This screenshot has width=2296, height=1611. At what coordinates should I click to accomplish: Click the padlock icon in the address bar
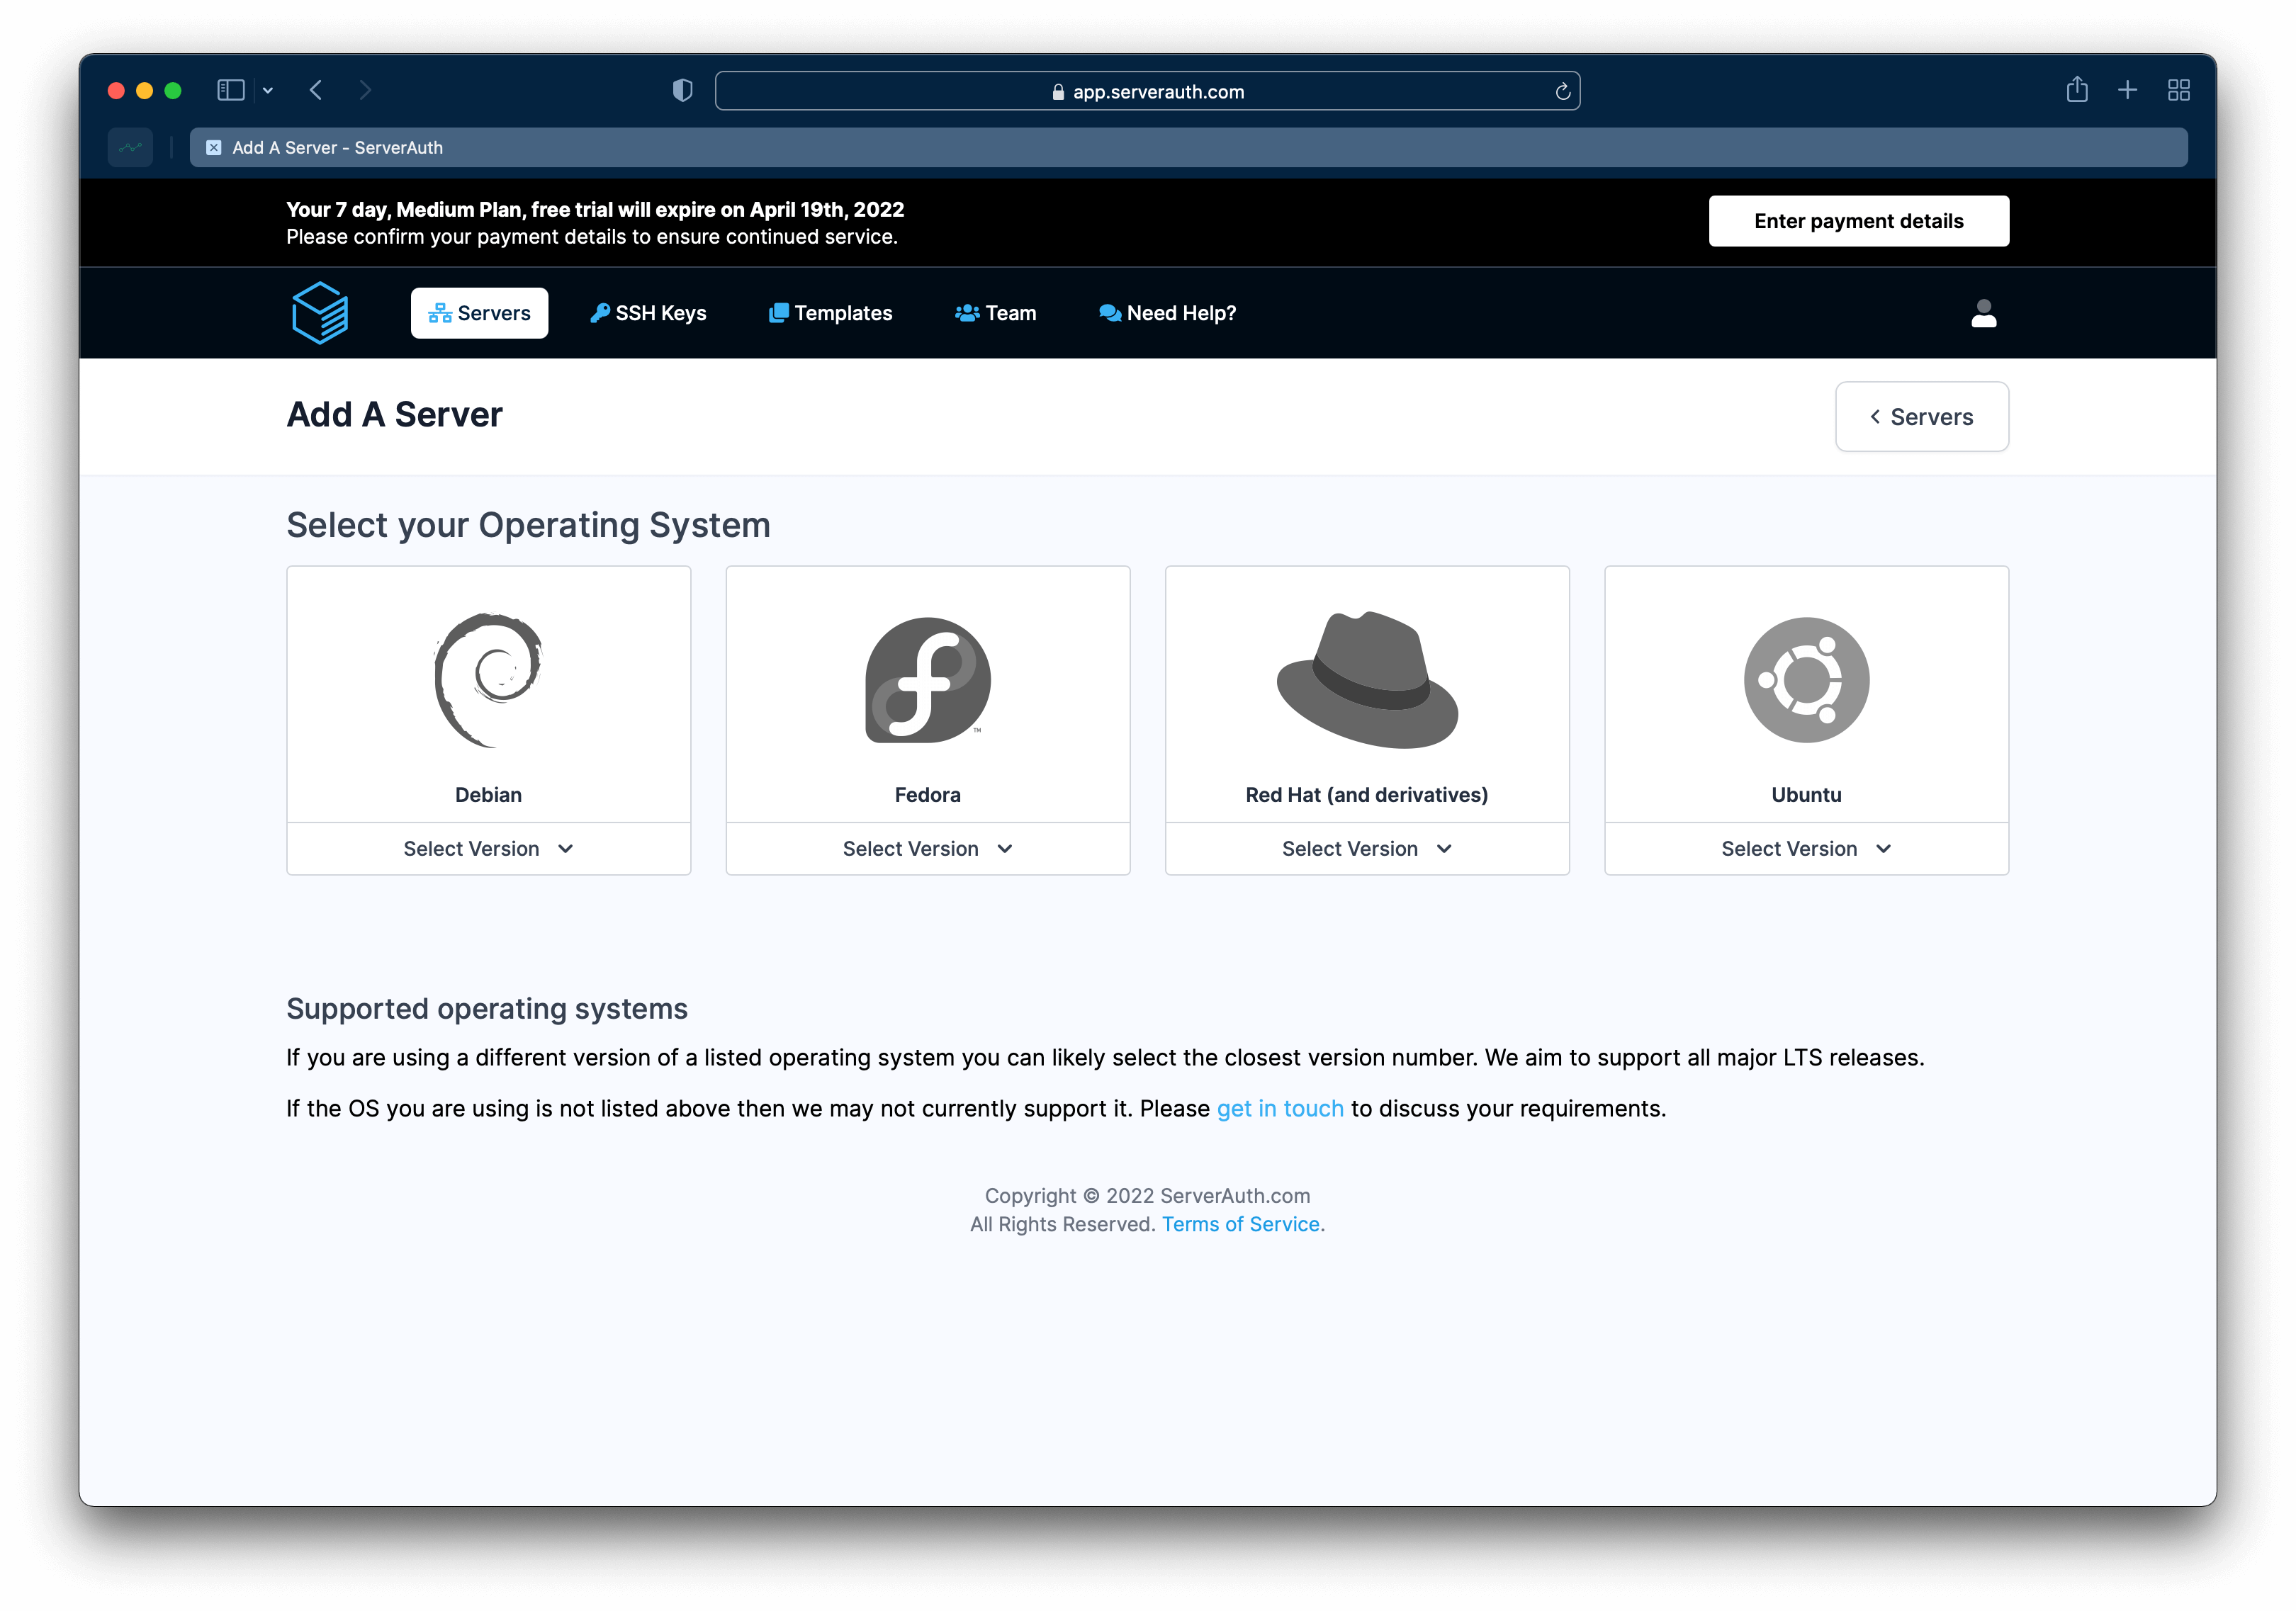pyautogui.click(x=1058, y=92)
